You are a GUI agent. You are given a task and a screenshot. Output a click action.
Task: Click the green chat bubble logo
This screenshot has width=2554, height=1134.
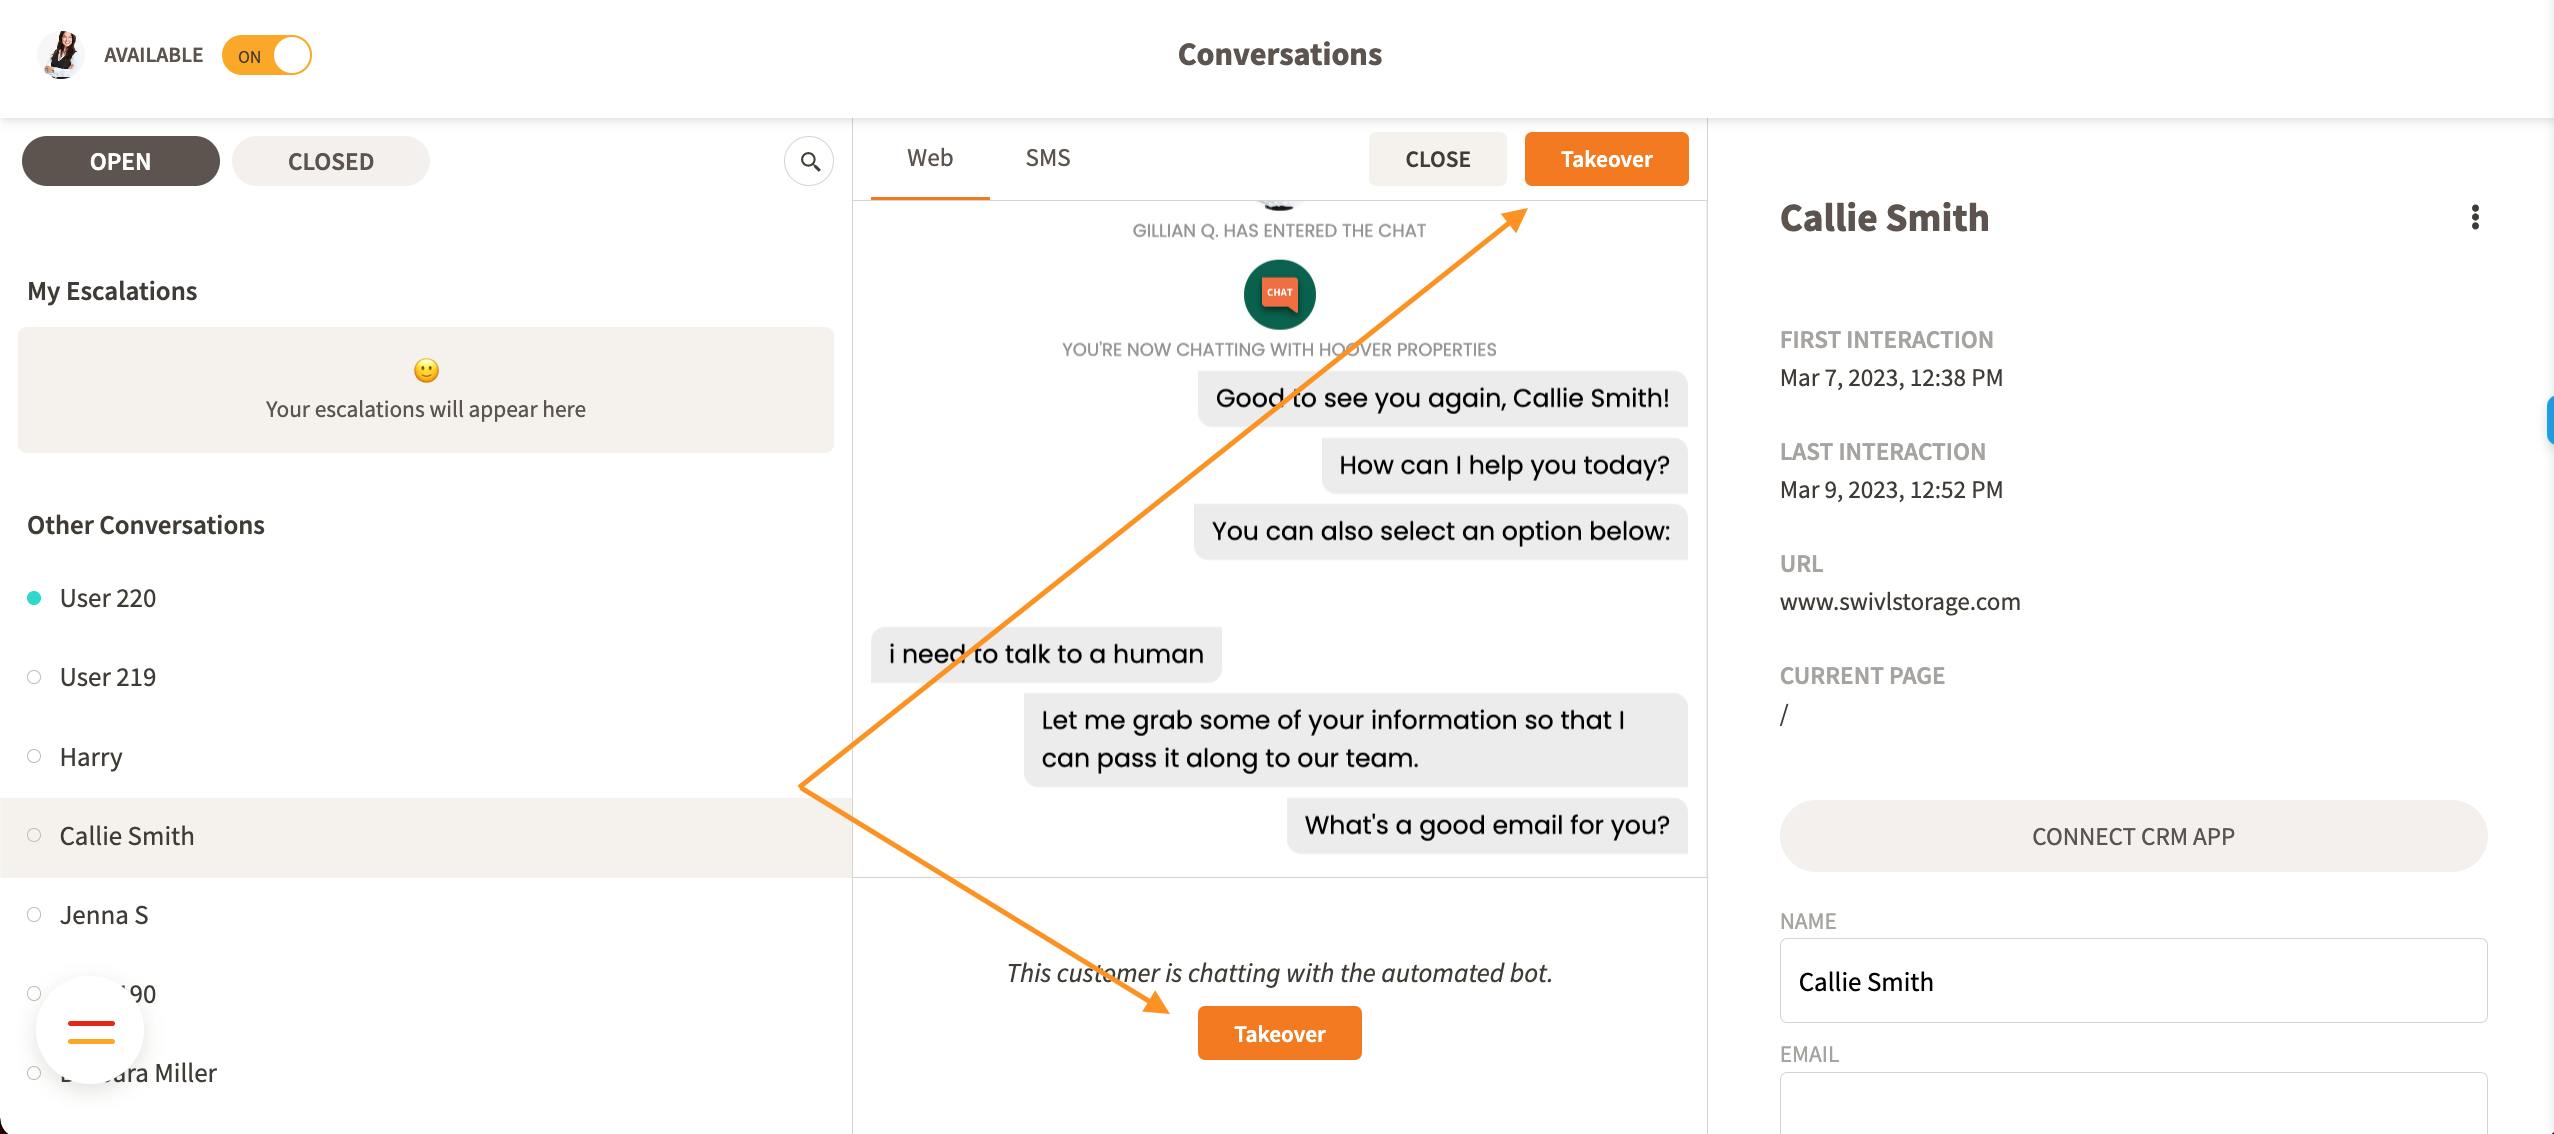(x=1279, y=294)
